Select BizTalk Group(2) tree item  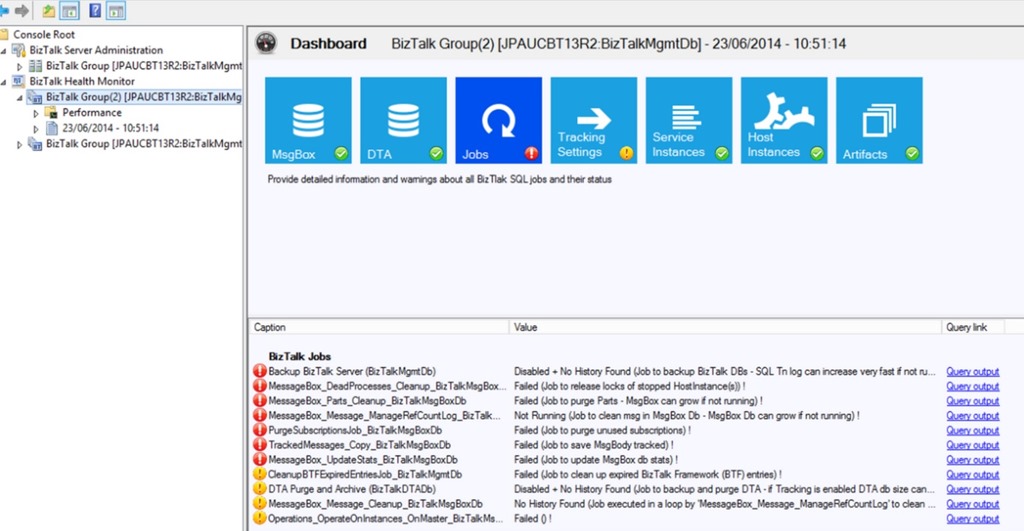click(x=144, y=97)
